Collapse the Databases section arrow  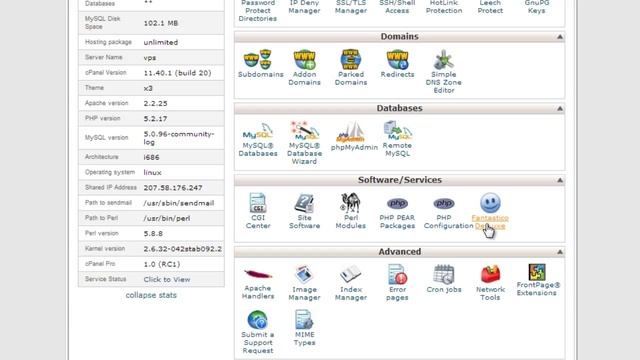(560, 109)
